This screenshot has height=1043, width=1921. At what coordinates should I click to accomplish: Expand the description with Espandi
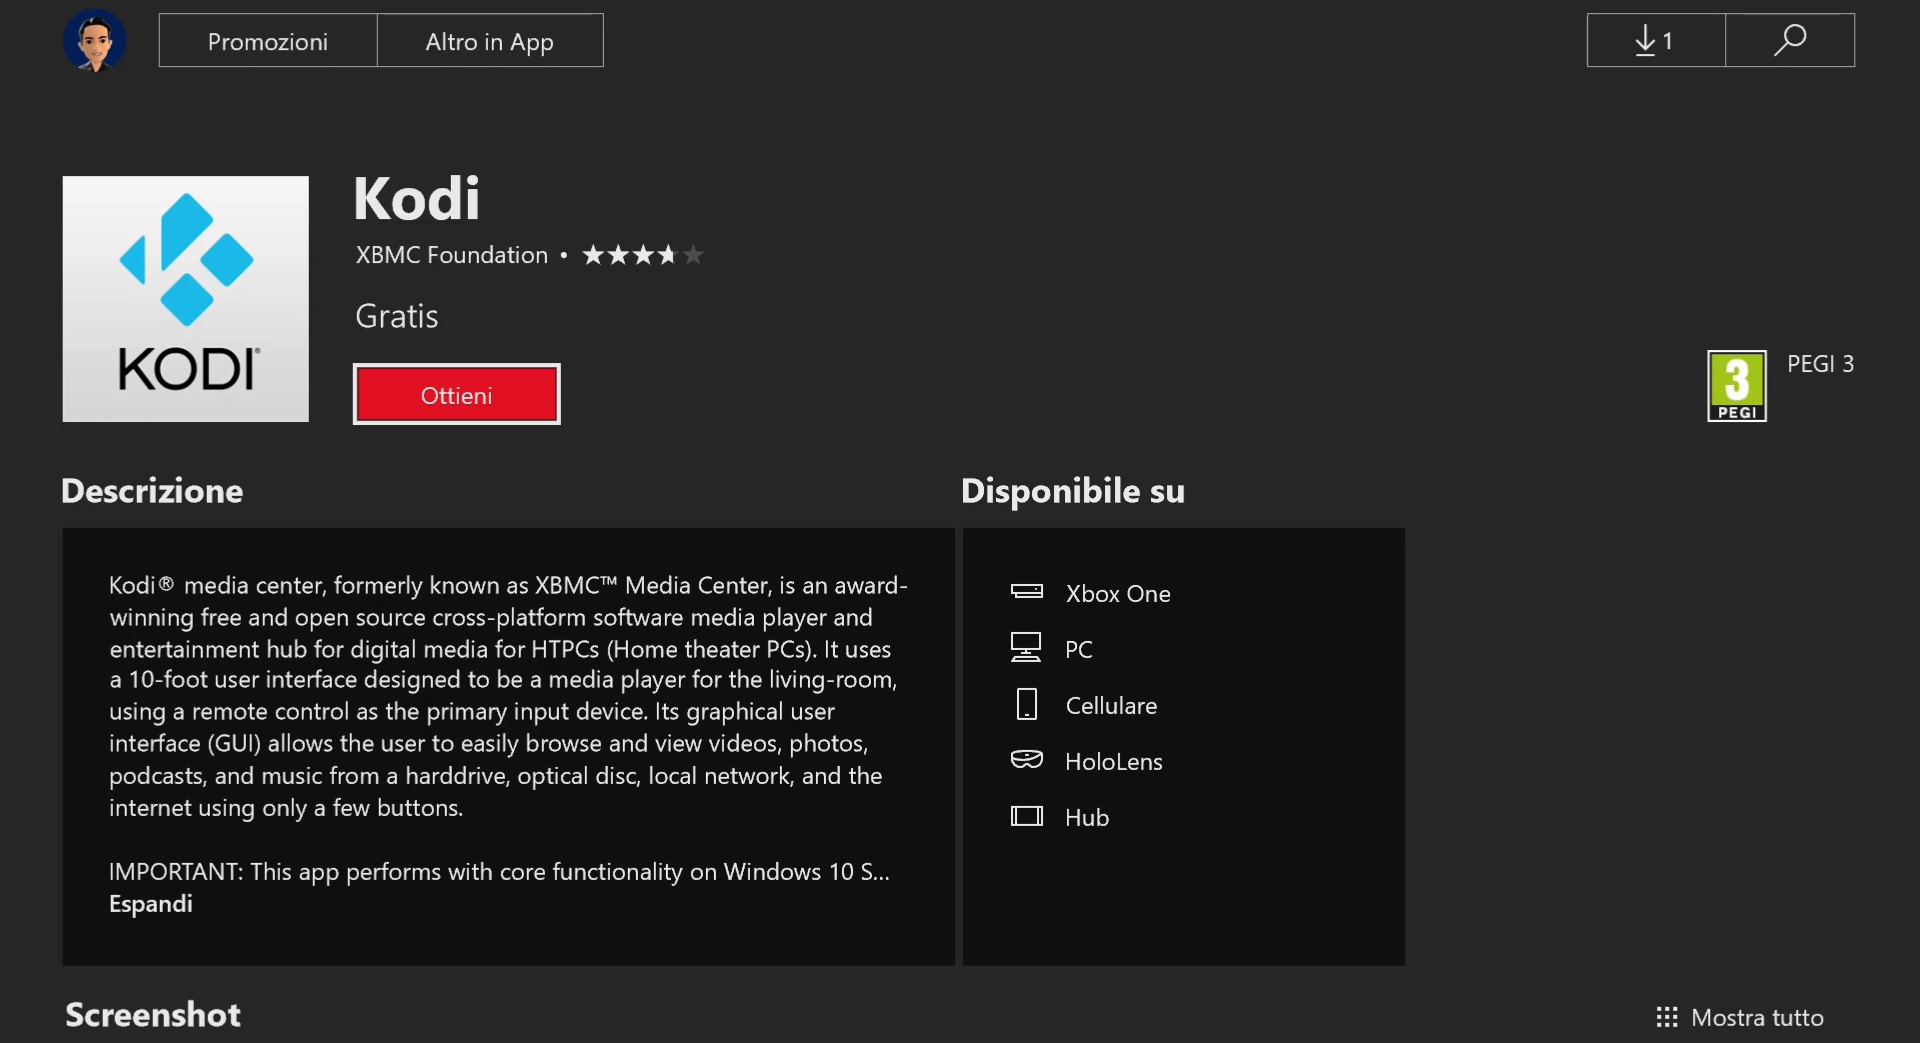(x=151, y=904)
